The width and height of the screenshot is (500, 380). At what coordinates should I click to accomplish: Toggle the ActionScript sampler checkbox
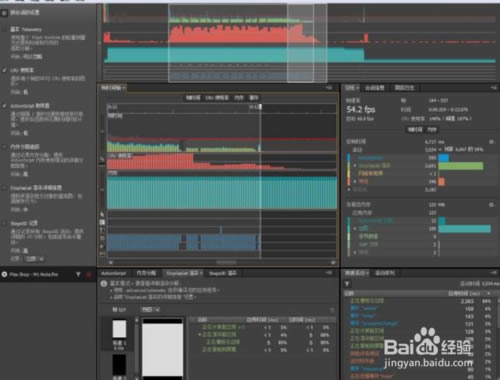pos(4,106)
